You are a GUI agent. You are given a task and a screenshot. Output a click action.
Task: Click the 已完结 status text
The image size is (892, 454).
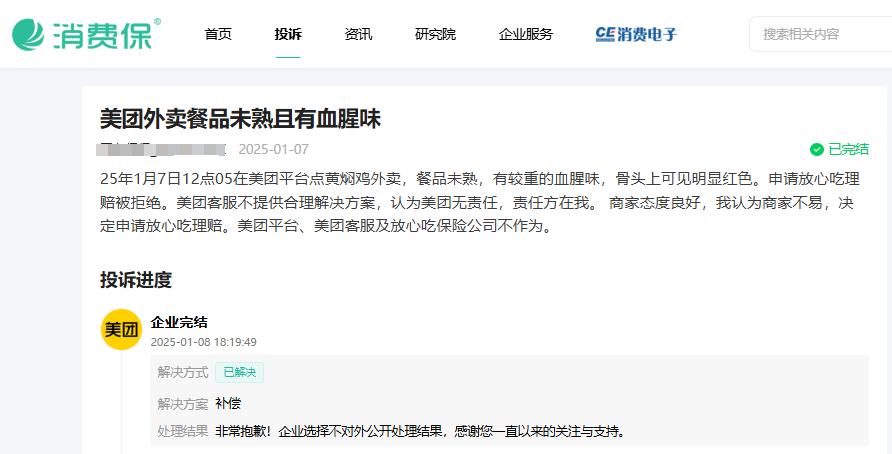pyautogui.click(x=848, y=150)
